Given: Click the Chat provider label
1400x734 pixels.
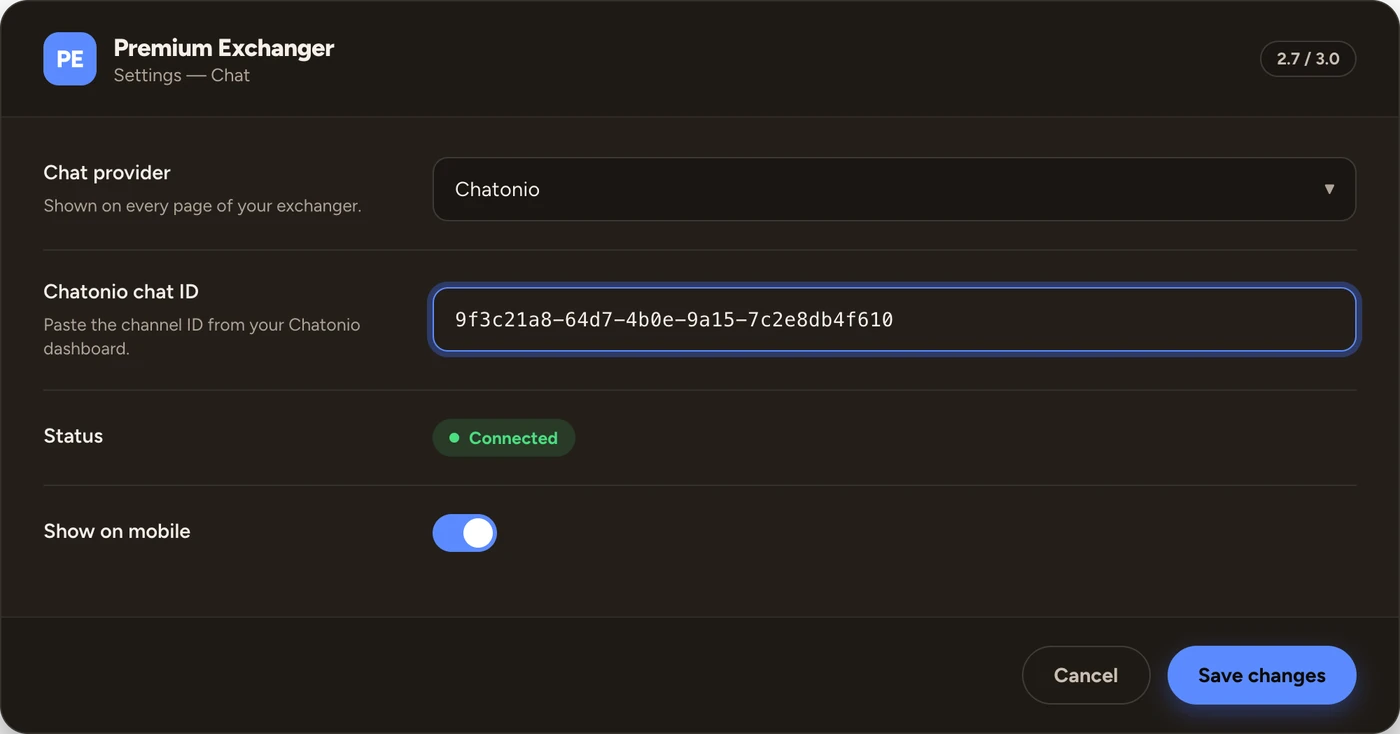Looking at the screenshot, I should pos(107,173).
